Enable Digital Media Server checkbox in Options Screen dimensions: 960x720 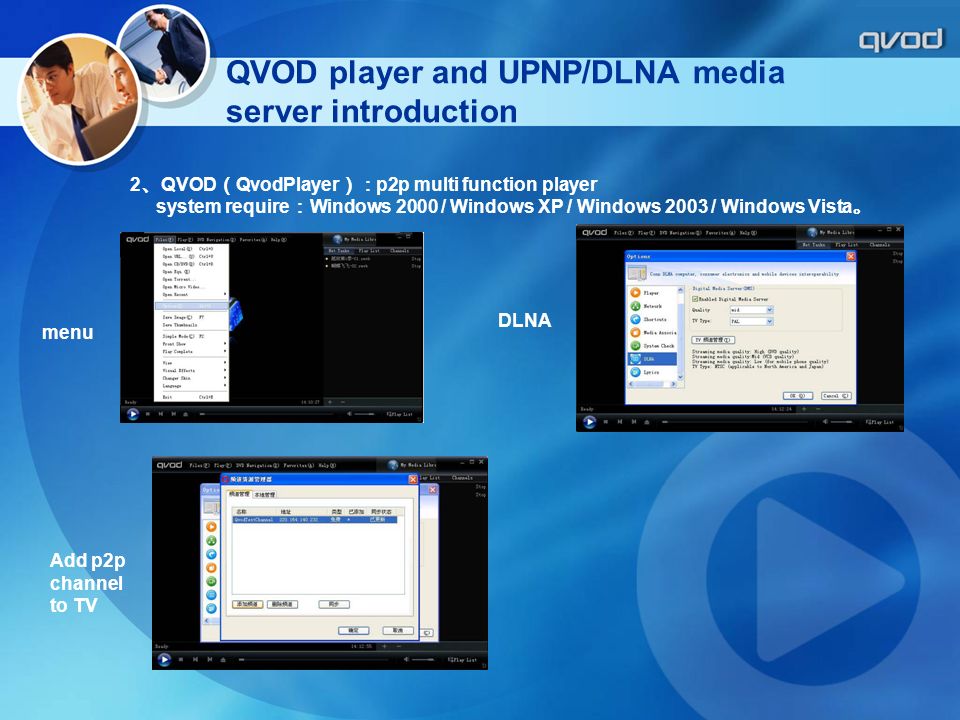point(695,299)
